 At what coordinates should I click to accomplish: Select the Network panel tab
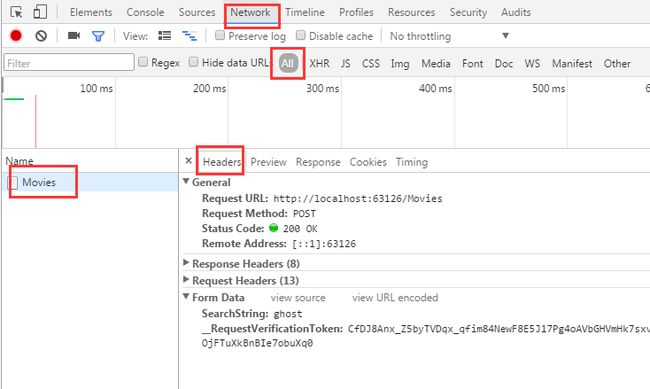point(250,12)
